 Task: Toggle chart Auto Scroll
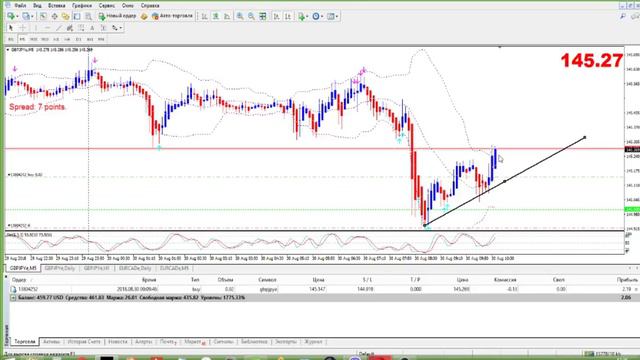point(276,16)
